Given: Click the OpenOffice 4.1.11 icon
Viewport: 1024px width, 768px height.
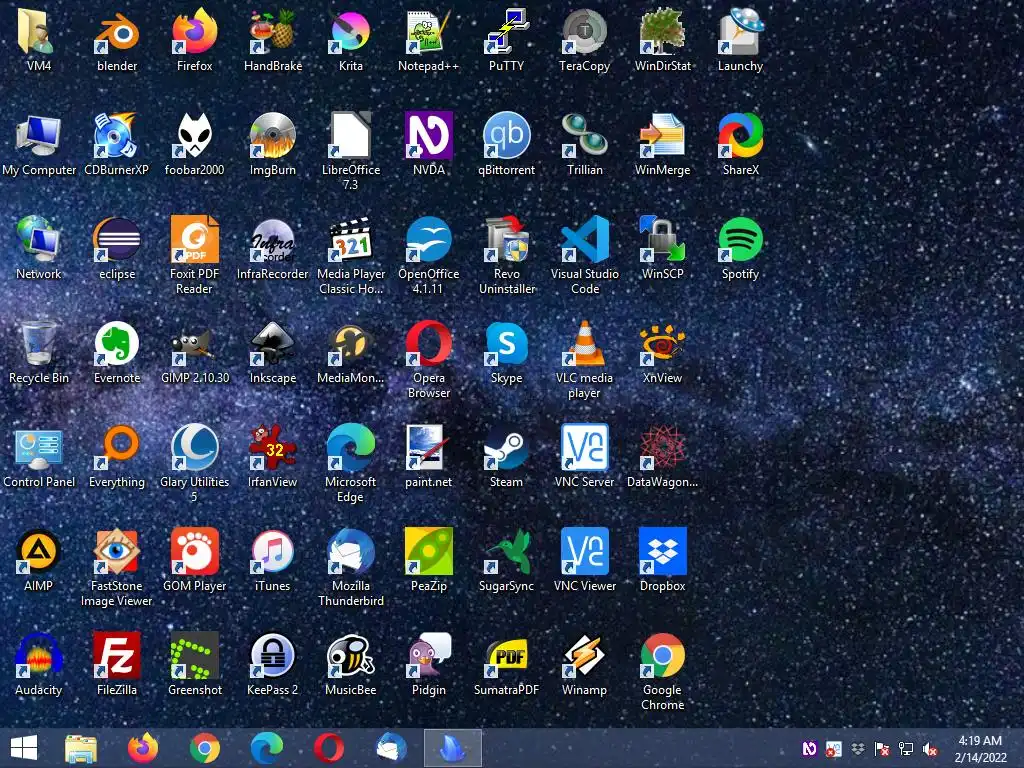Looking at the screenshot, I should [428, 240].
